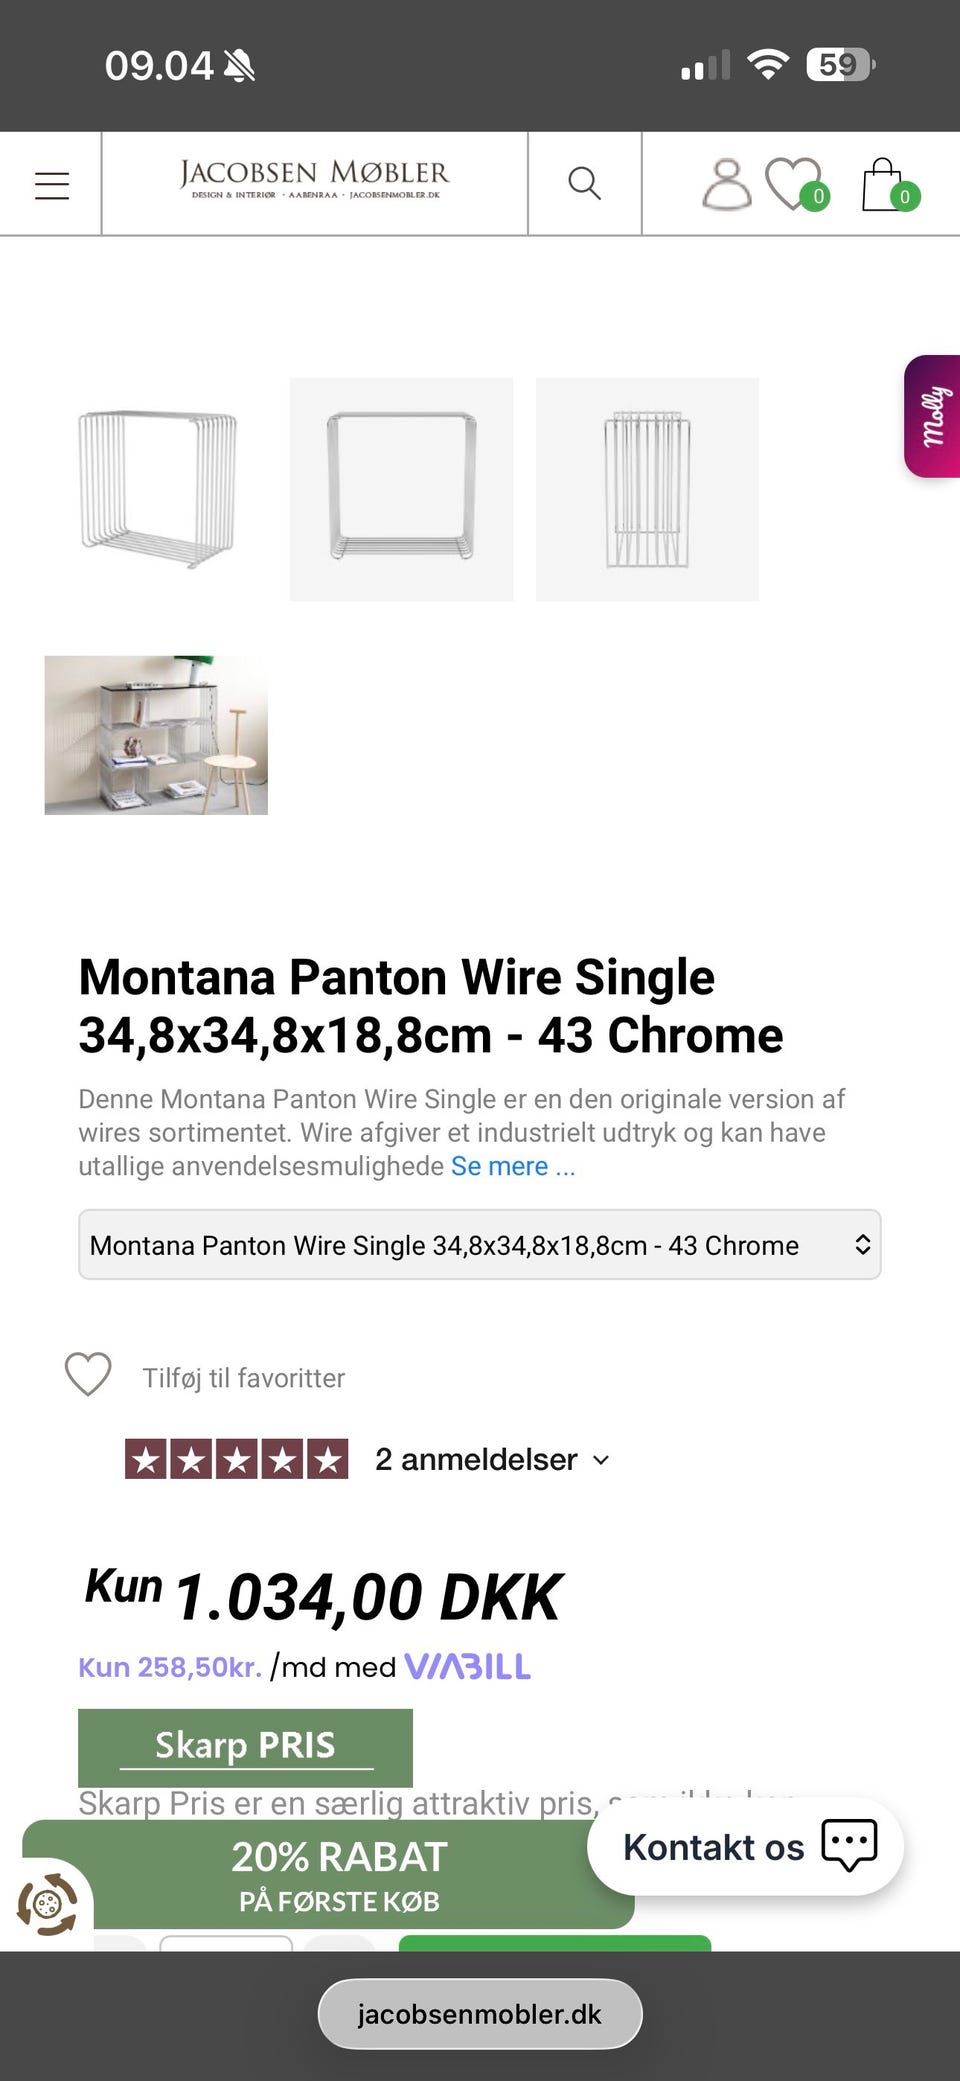960x2081 pixels.
Task: Expand the 2 anmeldelser reviews chevron
Action: [601, 1460]
